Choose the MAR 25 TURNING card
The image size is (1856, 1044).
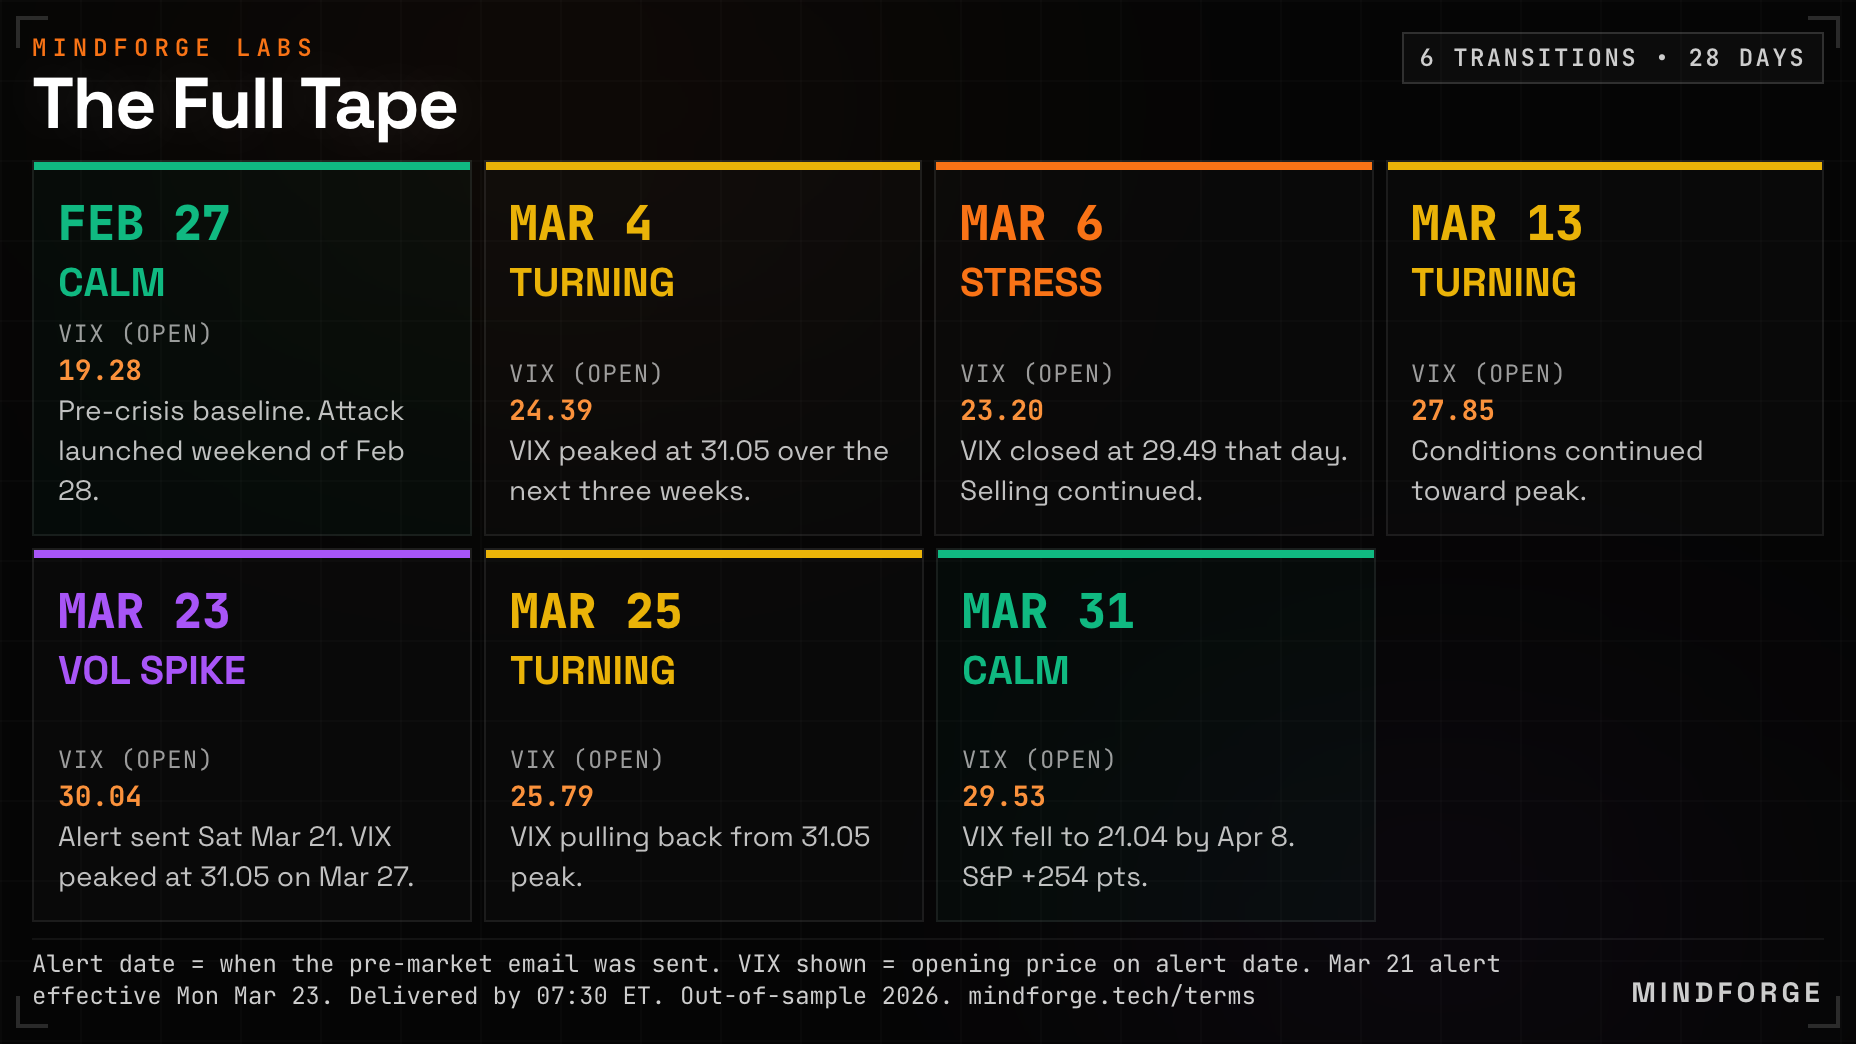point(703,735)
